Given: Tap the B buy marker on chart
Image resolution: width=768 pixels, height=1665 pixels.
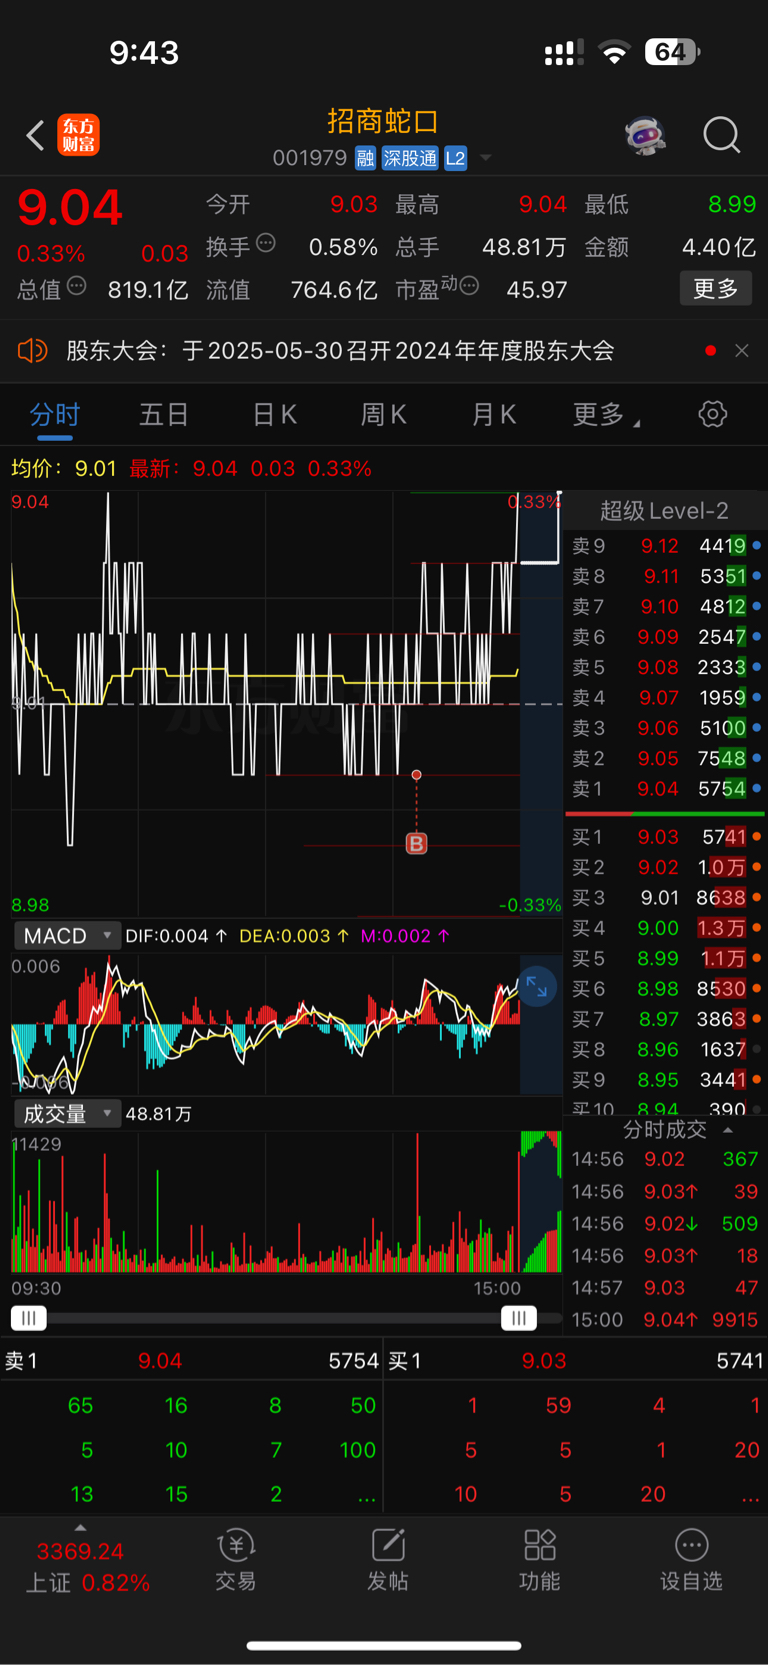Looking at the screenshot, I should (417, 844).
